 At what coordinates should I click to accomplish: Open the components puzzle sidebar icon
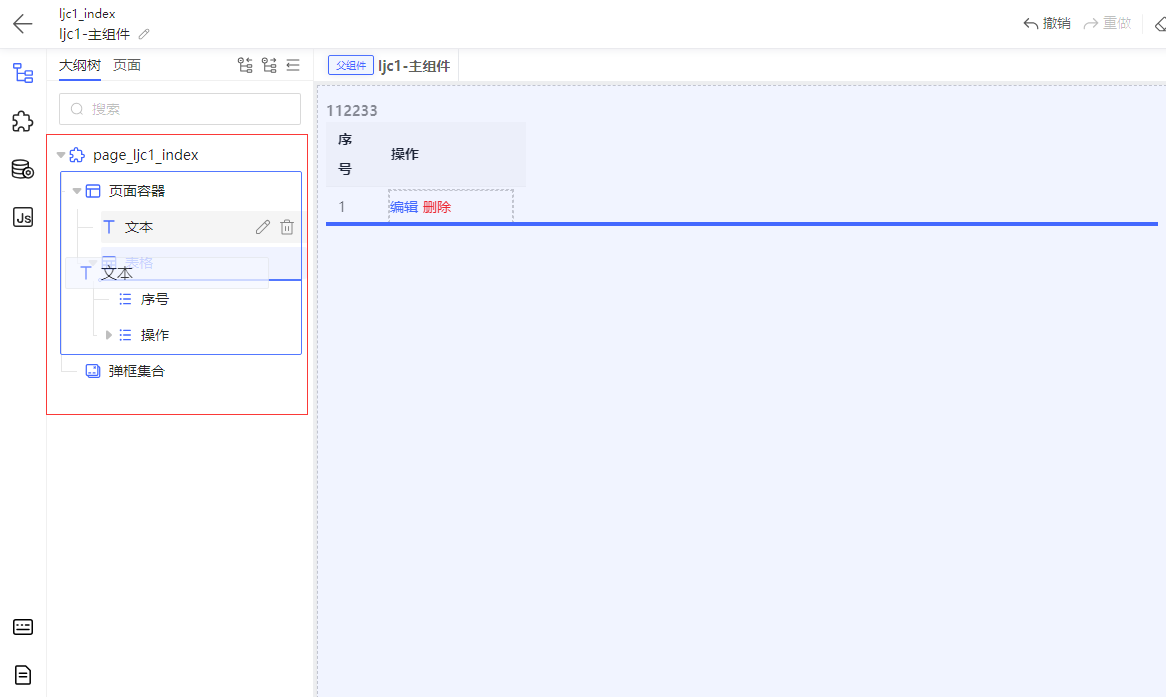pyautogui.click(x=23, y=121)
